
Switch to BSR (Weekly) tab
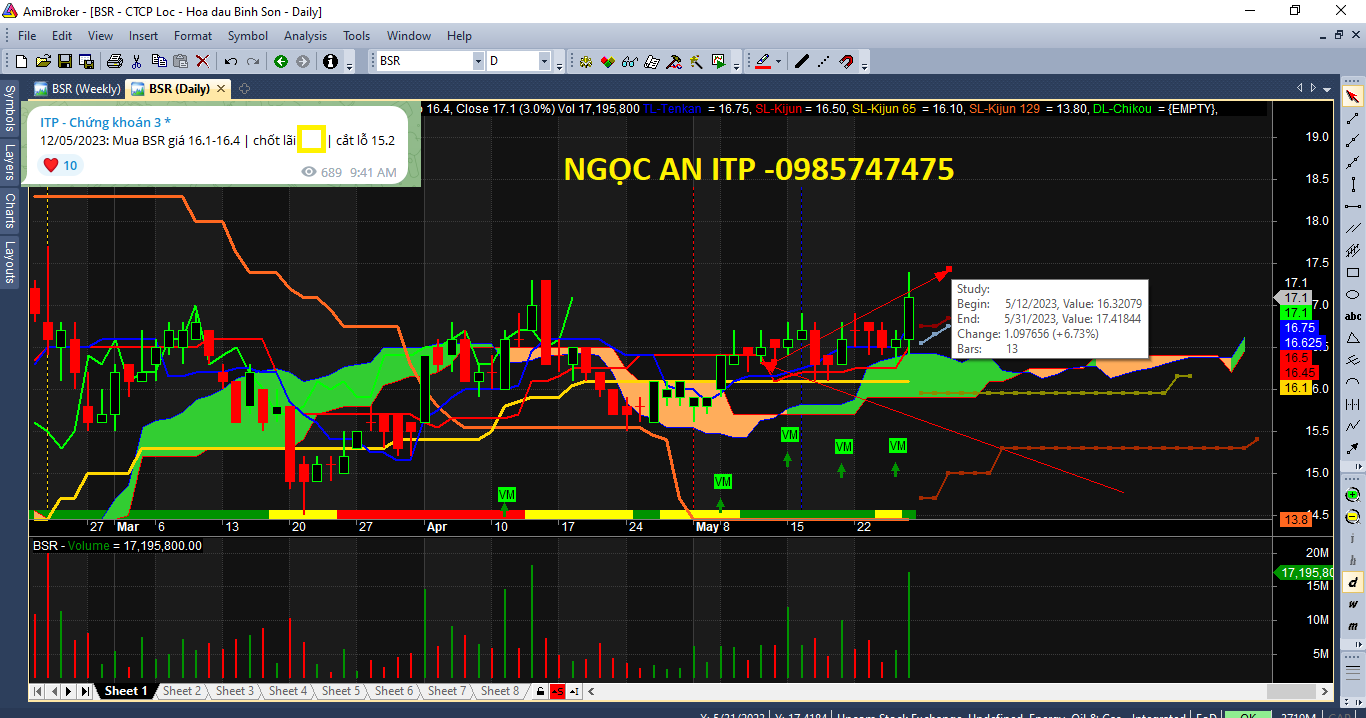pos(77,89)
